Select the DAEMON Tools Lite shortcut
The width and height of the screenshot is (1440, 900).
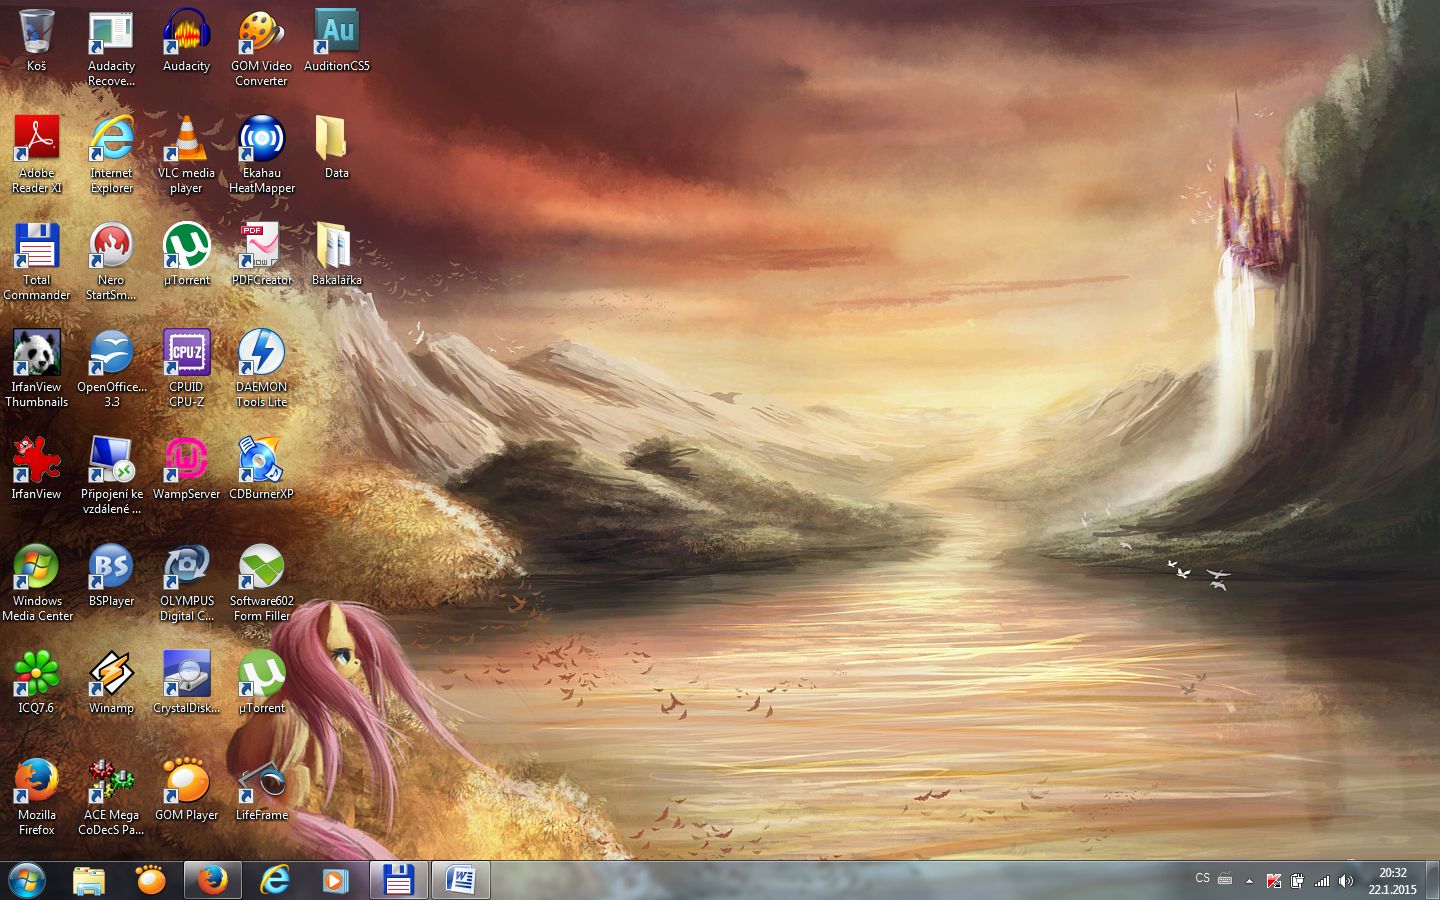point(261,369)
